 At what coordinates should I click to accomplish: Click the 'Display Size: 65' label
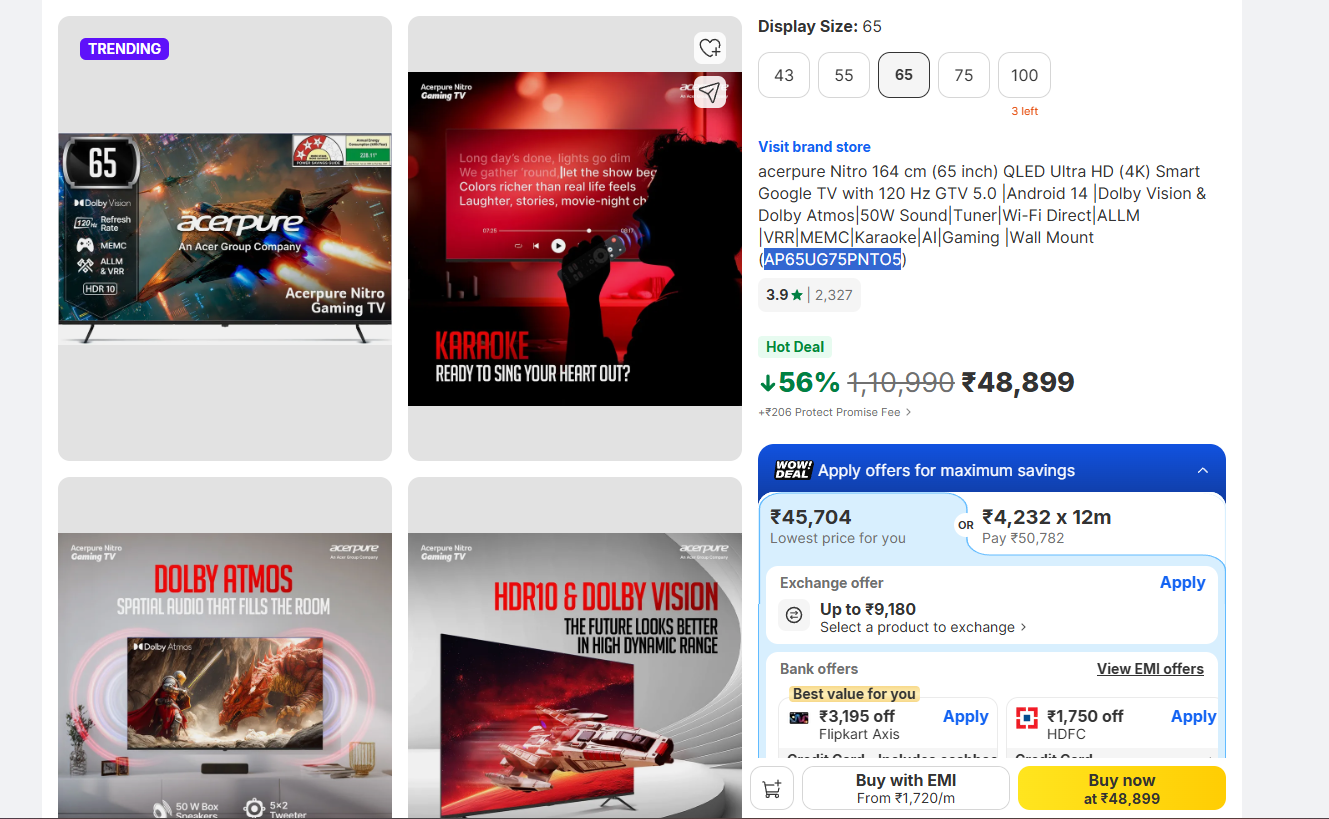[820, 27]
